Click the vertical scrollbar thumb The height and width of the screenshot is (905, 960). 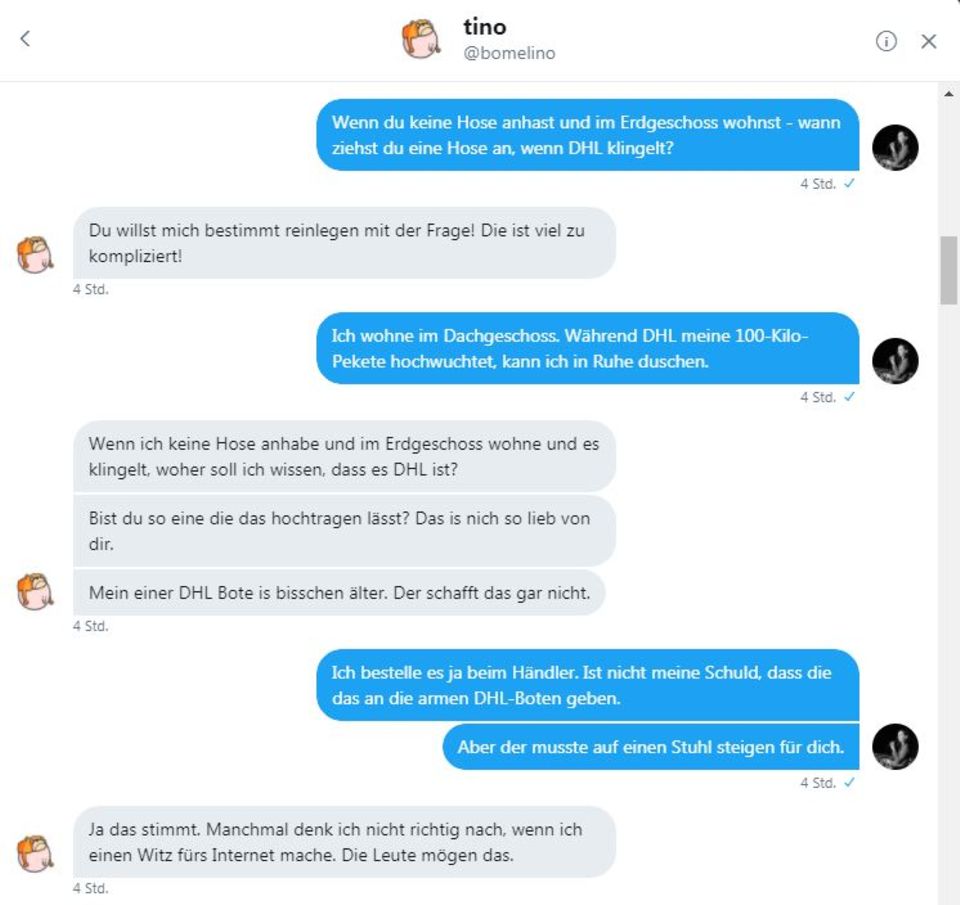948,270
